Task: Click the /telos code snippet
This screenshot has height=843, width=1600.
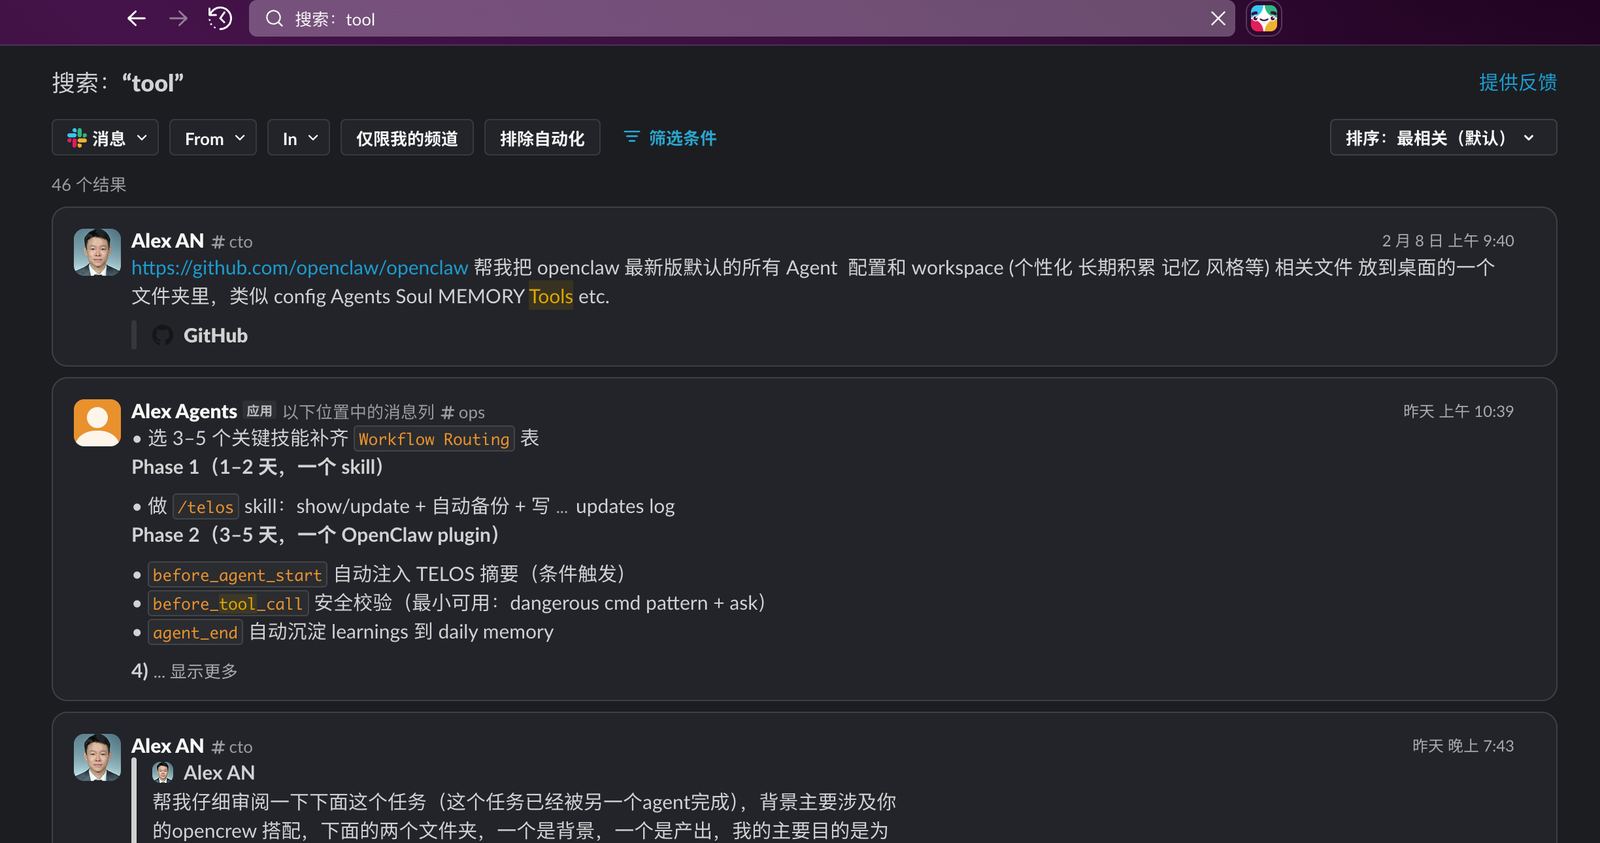Action: coord(205,507)
